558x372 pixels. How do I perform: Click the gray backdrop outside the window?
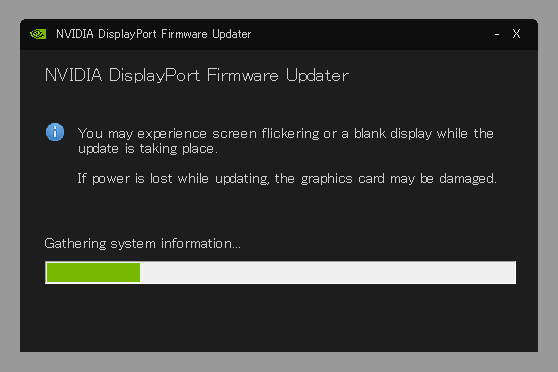(279, 362)
